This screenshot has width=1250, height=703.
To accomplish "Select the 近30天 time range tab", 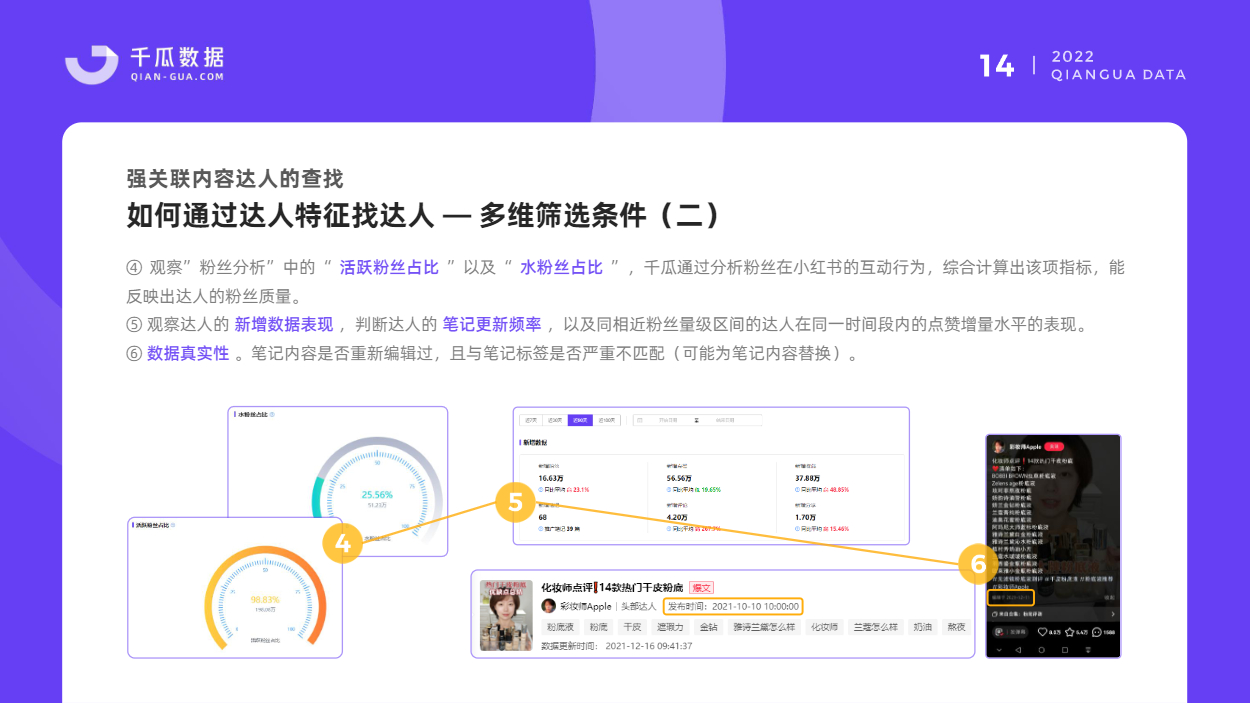I will point(555,420).
